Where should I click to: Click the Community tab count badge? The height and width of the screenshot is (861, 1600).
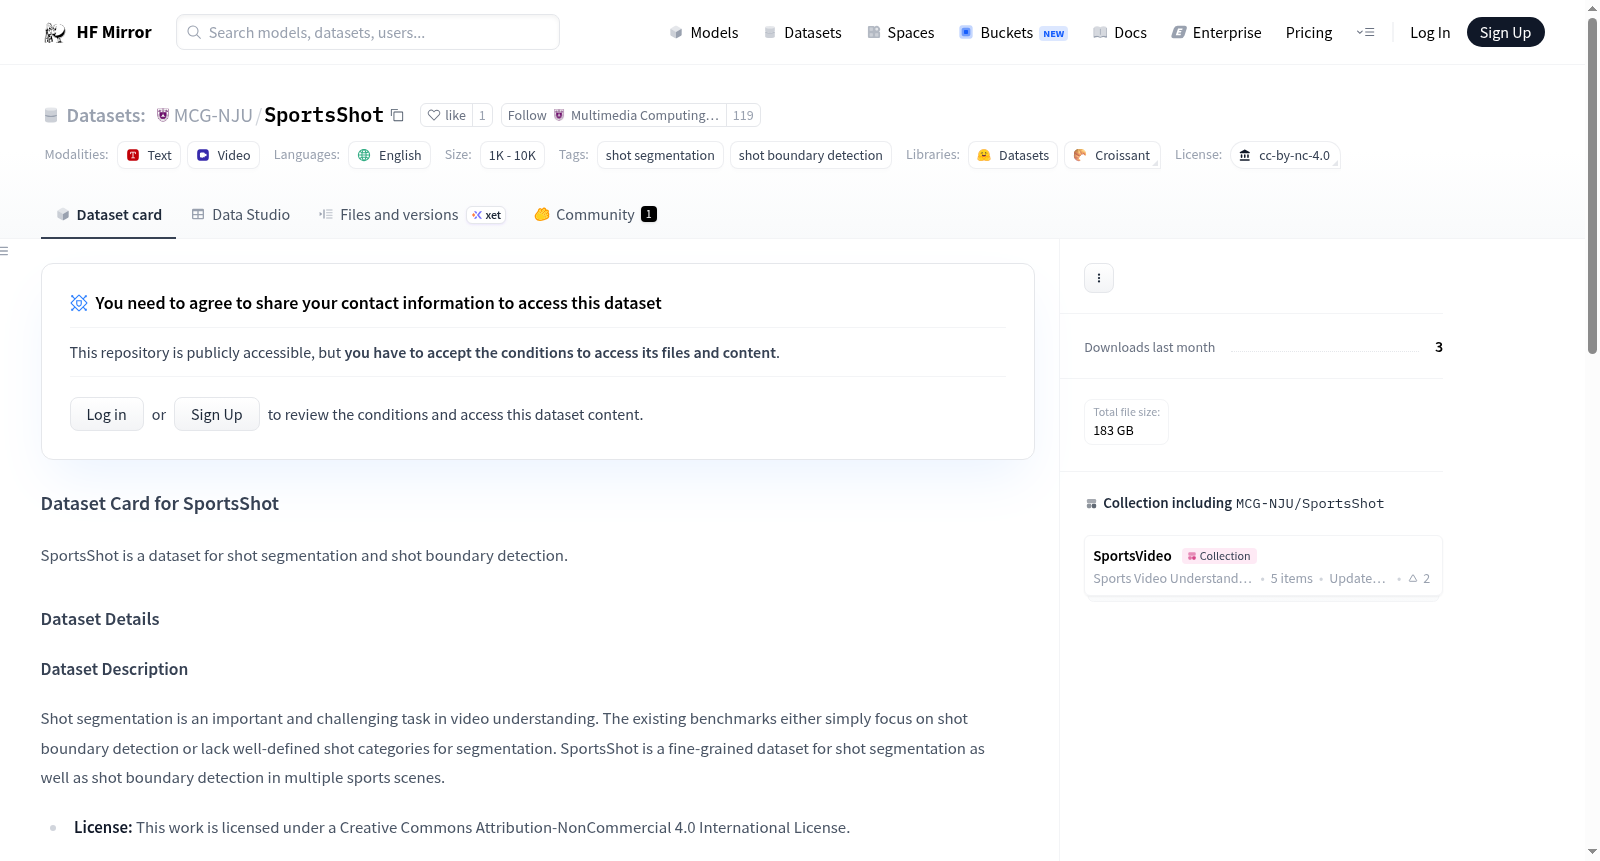(x=649, y=214)
